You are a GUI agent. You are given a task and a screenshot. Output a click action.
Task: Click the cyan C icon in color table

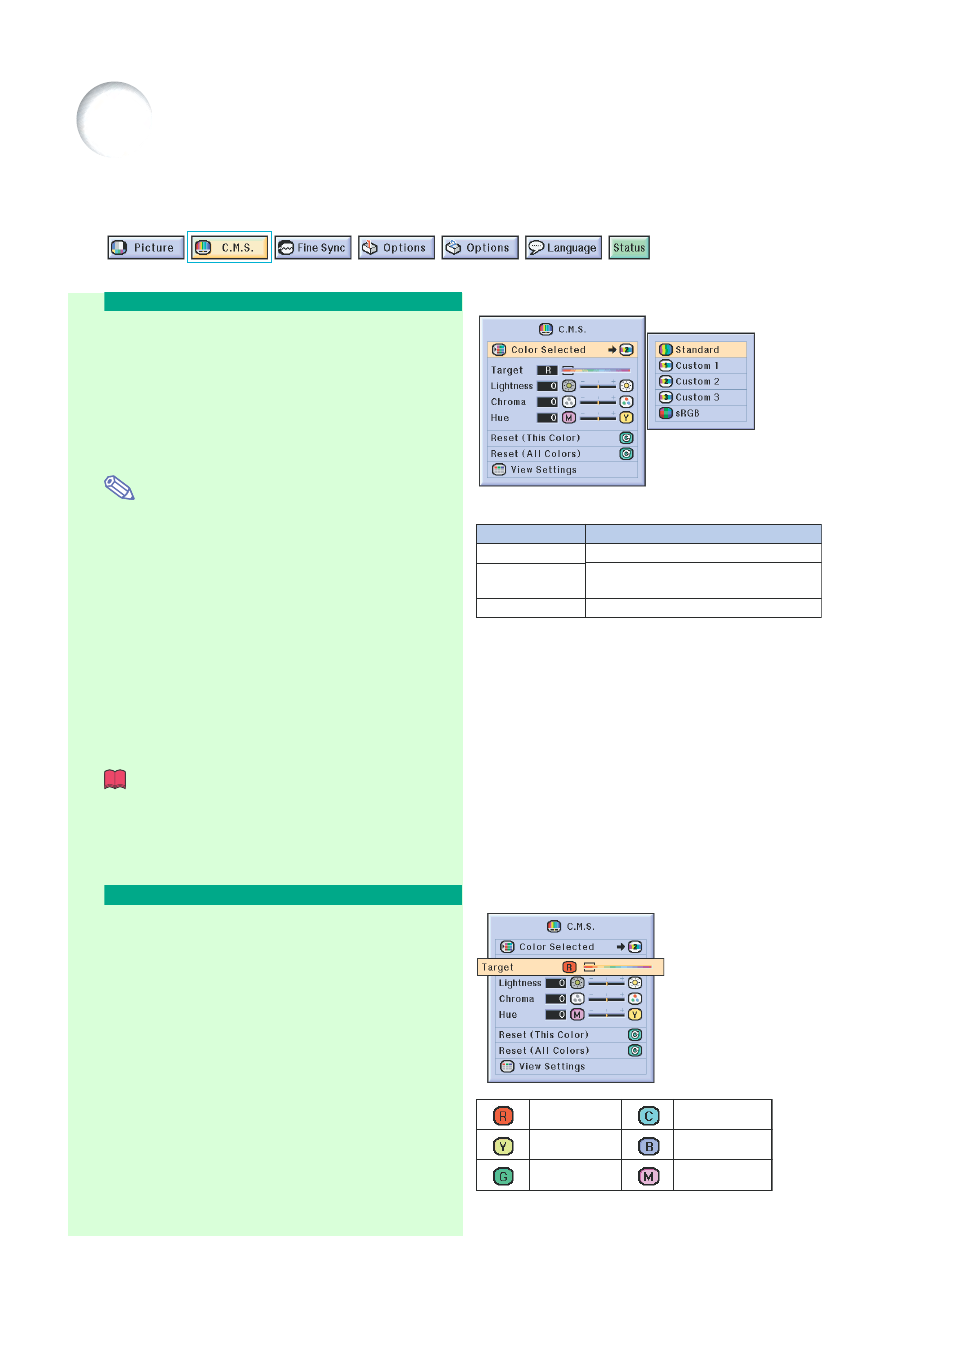(649, 1115)
